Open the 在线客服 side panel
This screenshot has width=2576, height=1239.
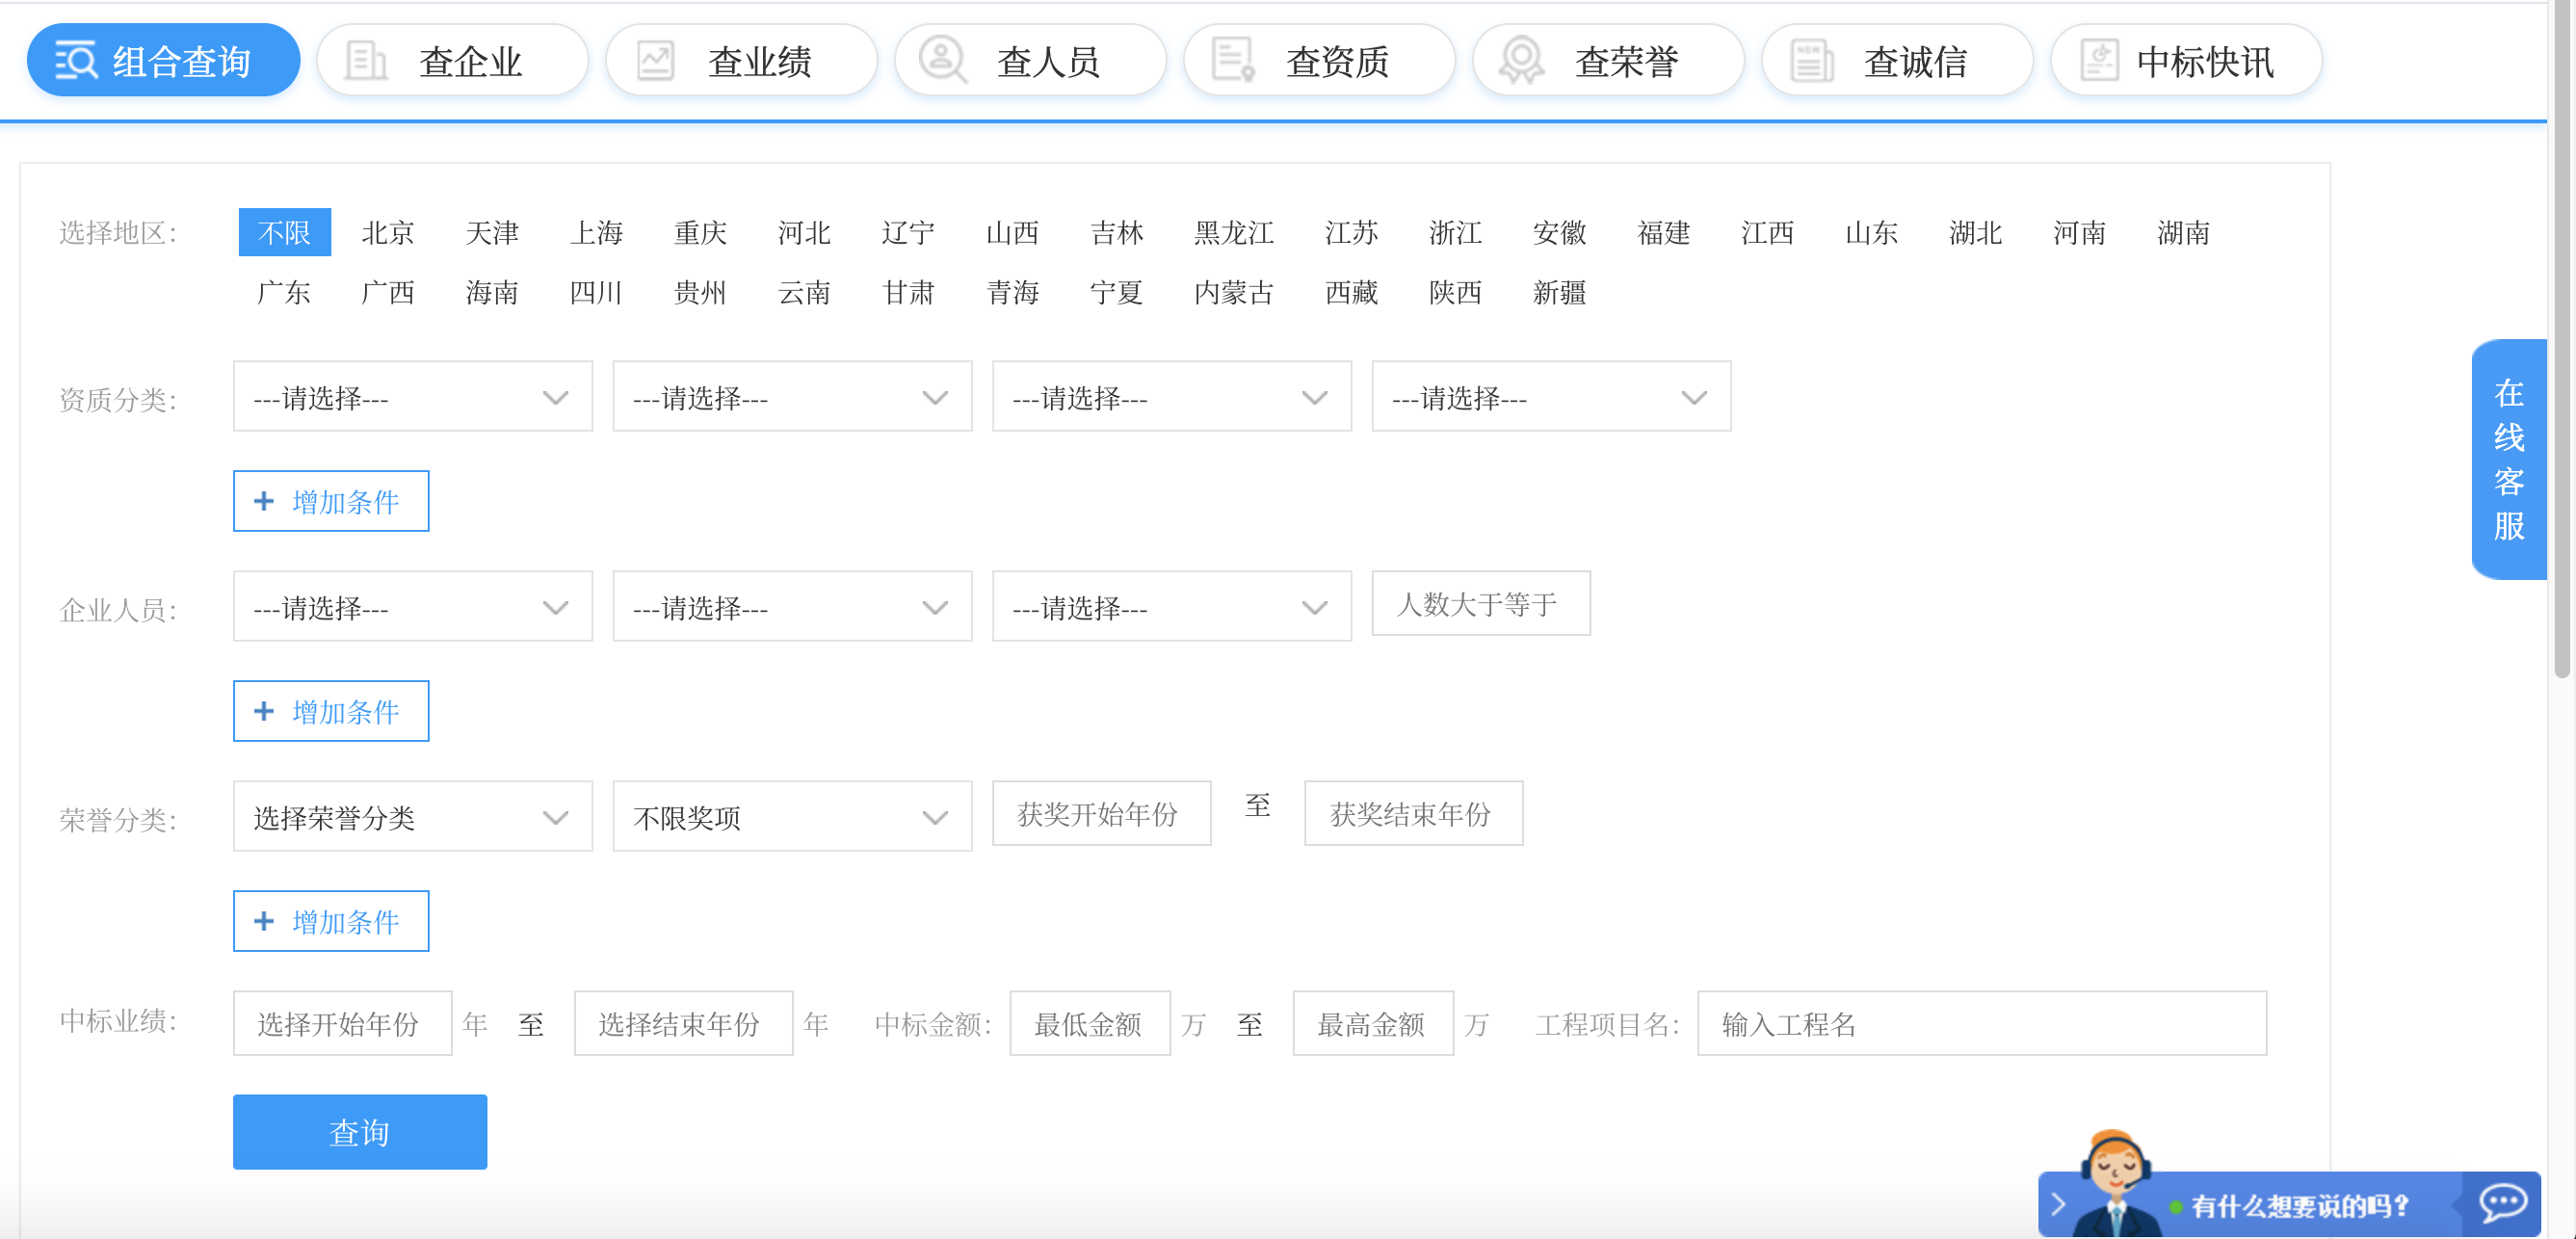[x=2509, y=460]
